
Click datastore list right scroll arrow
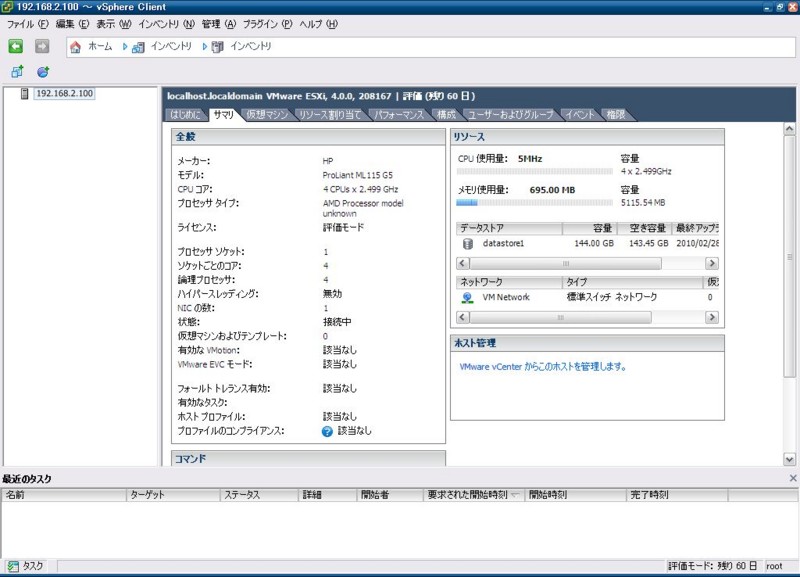pyautogui.click(x=712, y=264)
